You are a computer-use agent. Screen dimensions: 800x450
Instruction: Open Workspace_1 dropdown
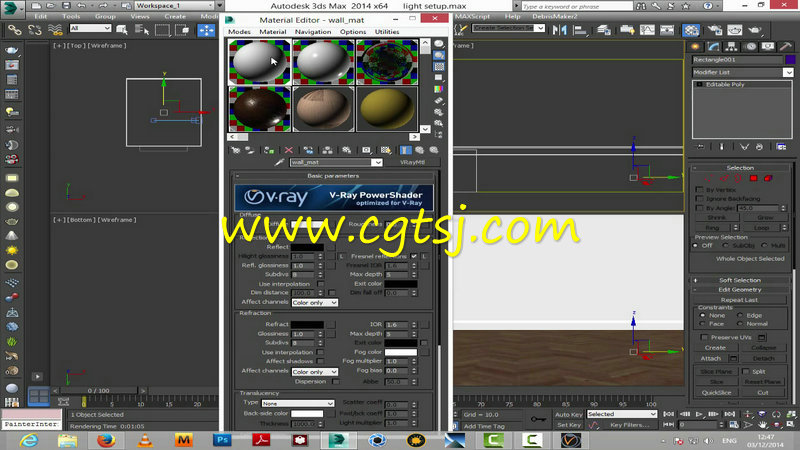coord(173,6)
